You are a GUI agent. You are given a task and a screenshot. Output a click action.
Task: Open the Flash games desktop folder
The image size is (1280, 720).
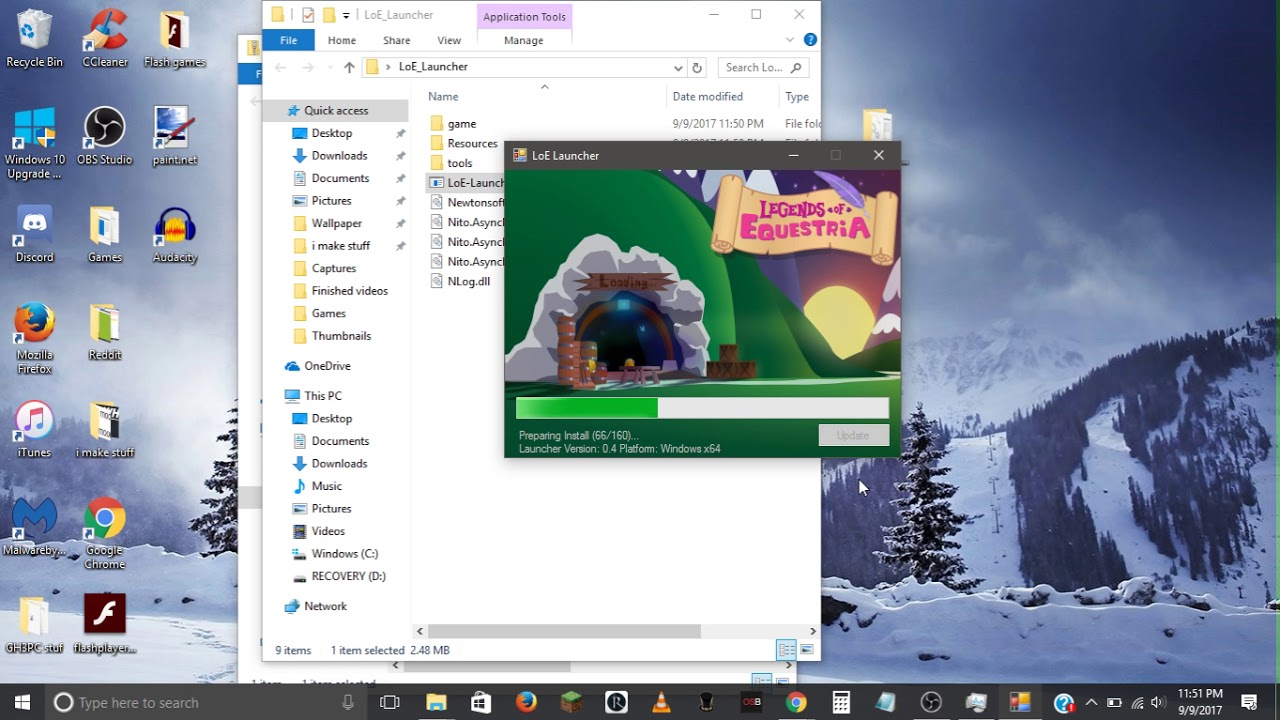[x=174, y=39]
